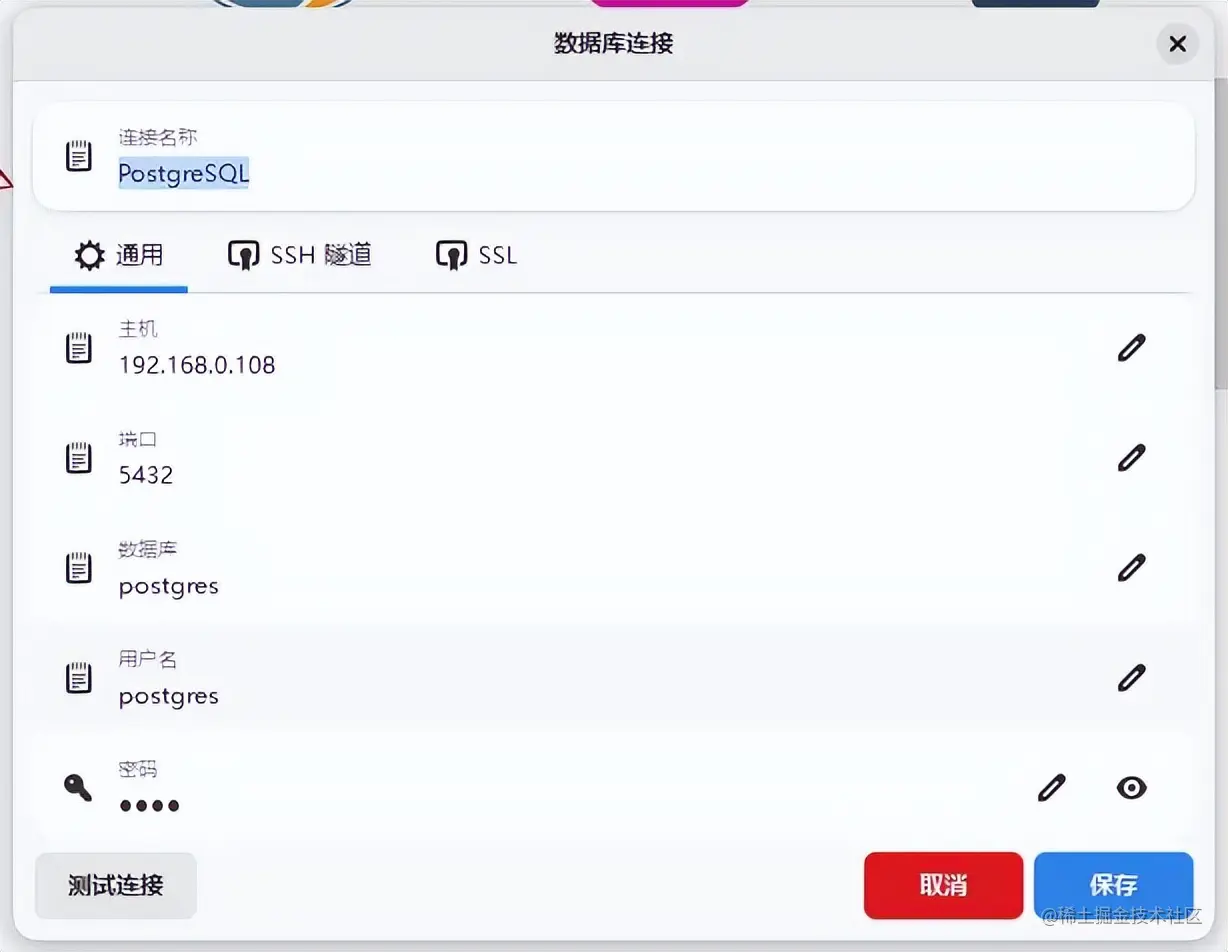This screenshot has height=952, width=1228.
Task: Click the note icon beside 主机
Action: 79,348
